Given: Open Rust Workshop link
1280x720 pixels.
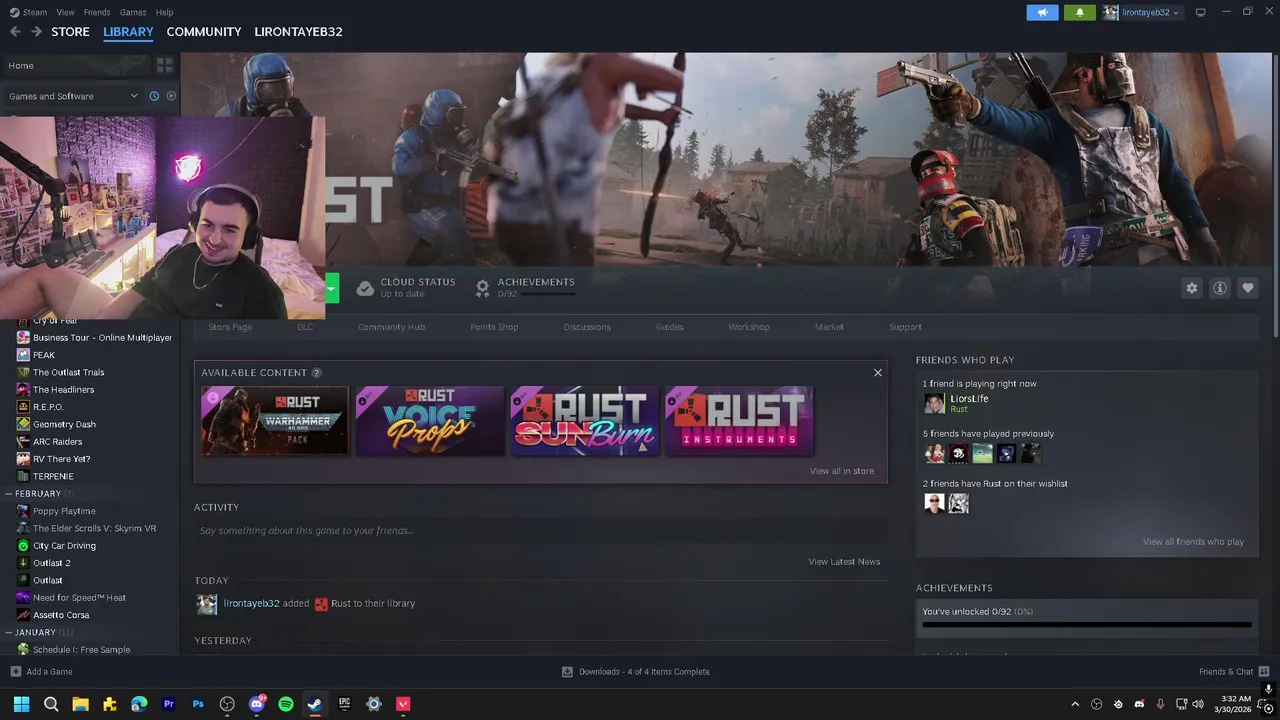Looking at the screenshot, I should tap(749, 327).
